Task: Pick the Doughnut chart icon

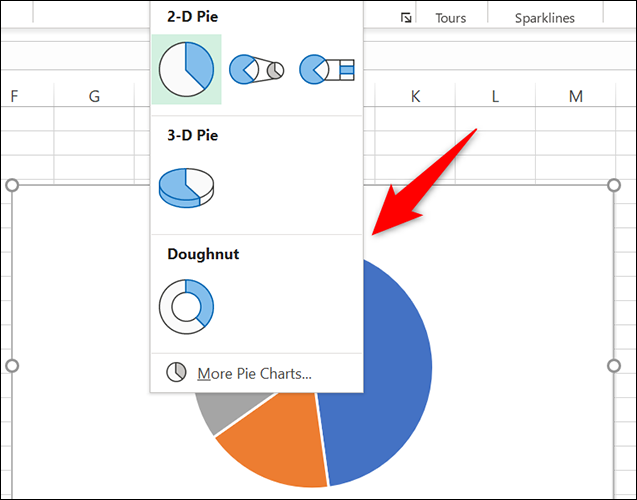Action: (x=186, y=305)
